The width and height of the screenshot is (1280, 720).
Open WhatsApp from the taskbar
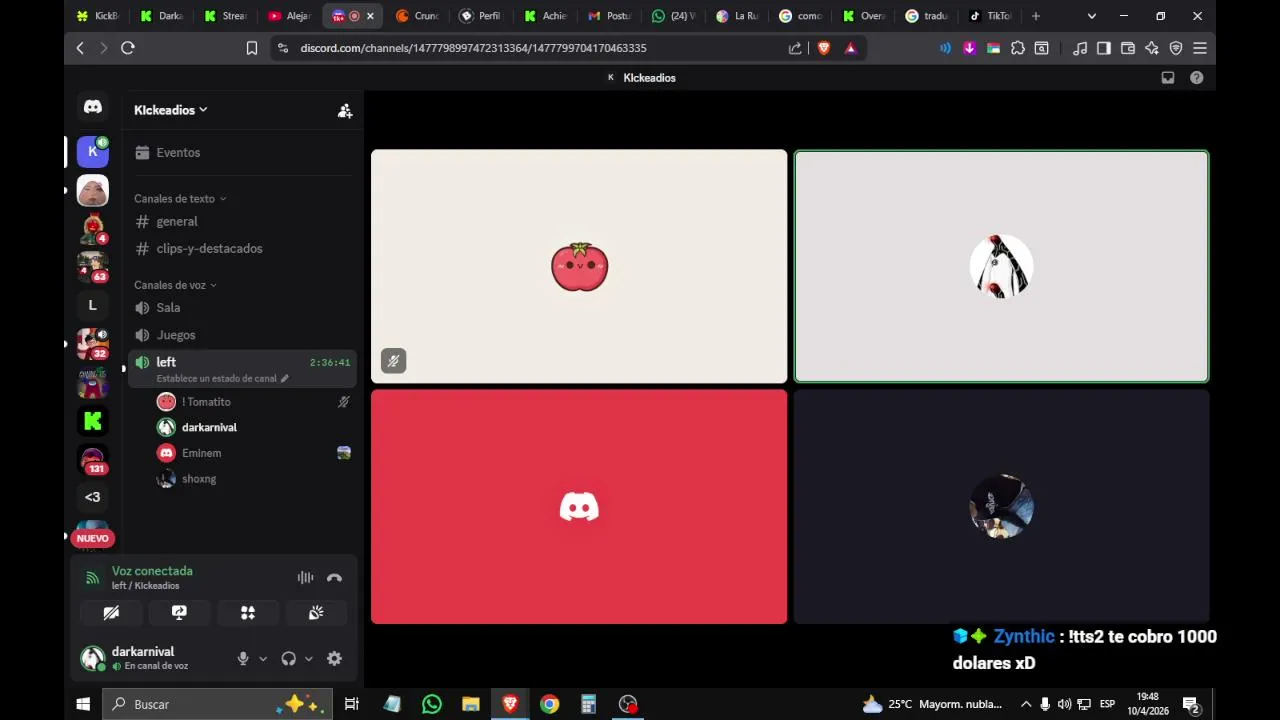[x=431, y=704]
